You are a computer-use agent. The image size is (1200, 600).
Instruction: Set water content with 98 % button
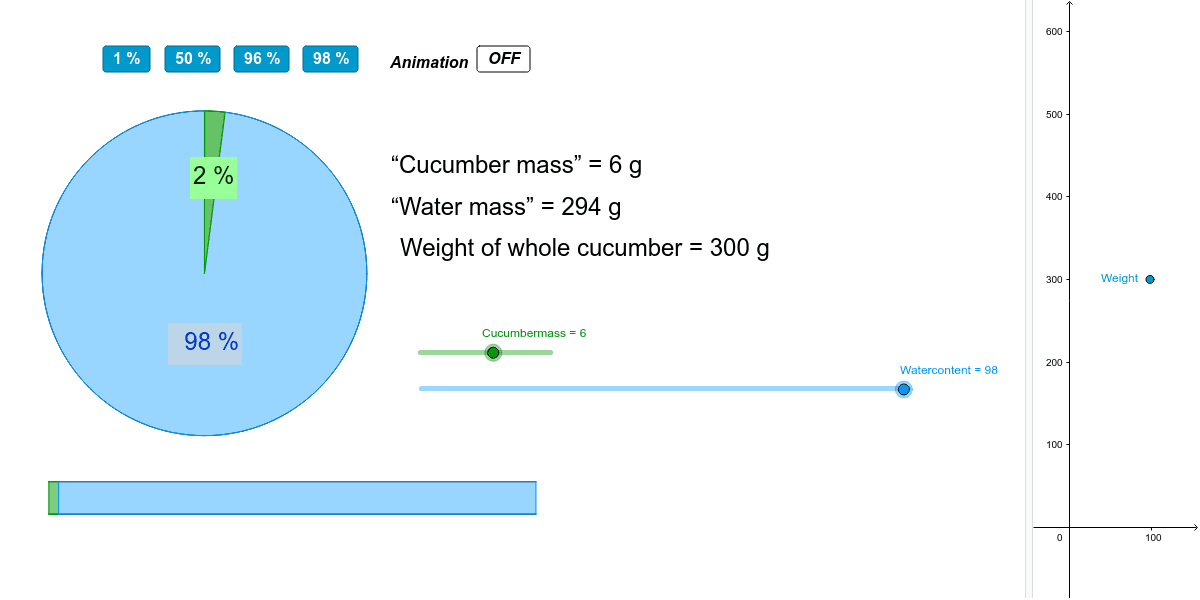[x=330, y=59]
